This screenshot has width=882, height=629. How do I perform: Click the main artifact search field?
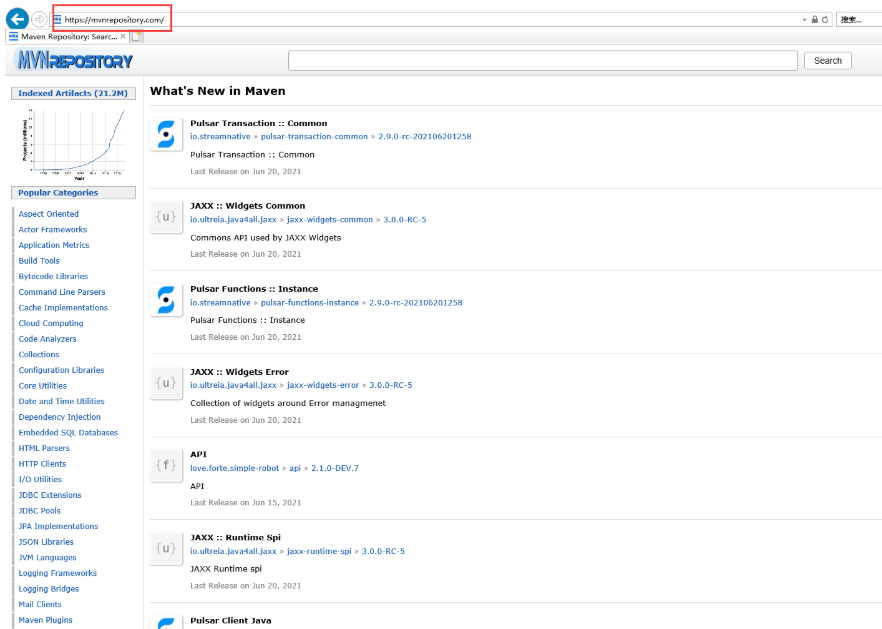click(x=543, y=61)
